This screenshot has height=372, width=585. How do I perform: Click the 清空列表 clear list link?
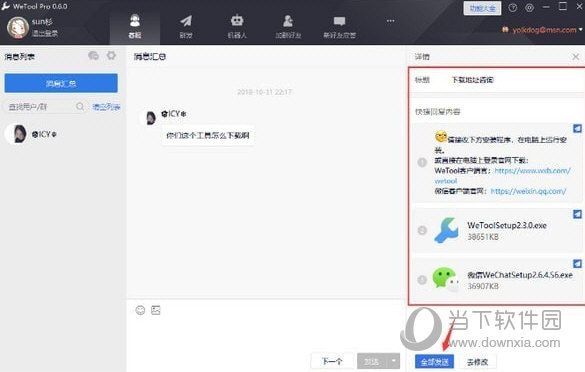(x=106, y=107)
